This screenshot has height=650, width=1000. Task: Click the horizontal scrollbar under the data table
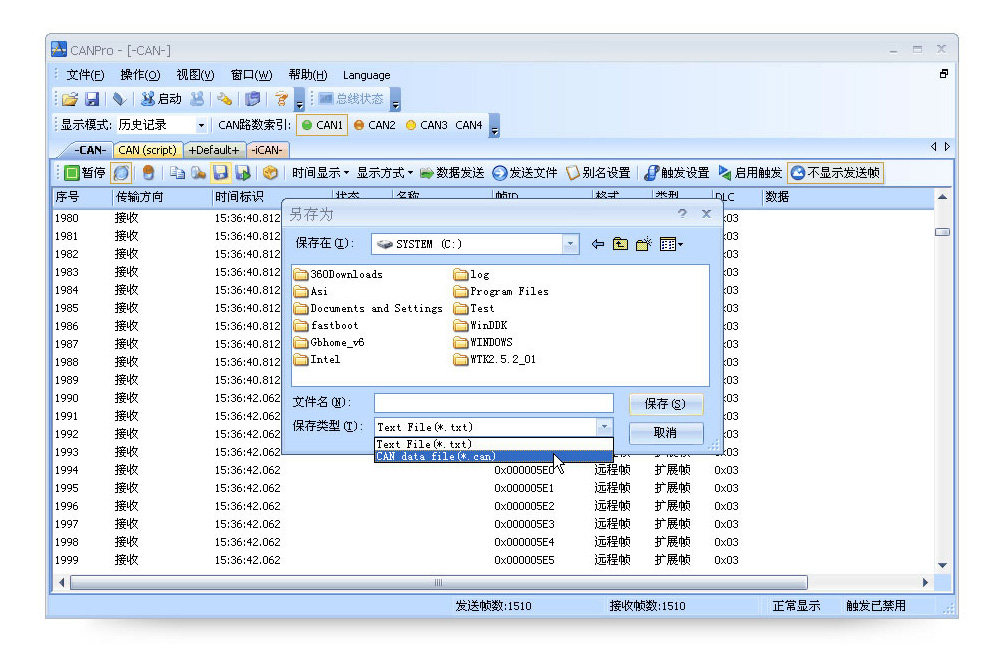[x=437, y=582]
